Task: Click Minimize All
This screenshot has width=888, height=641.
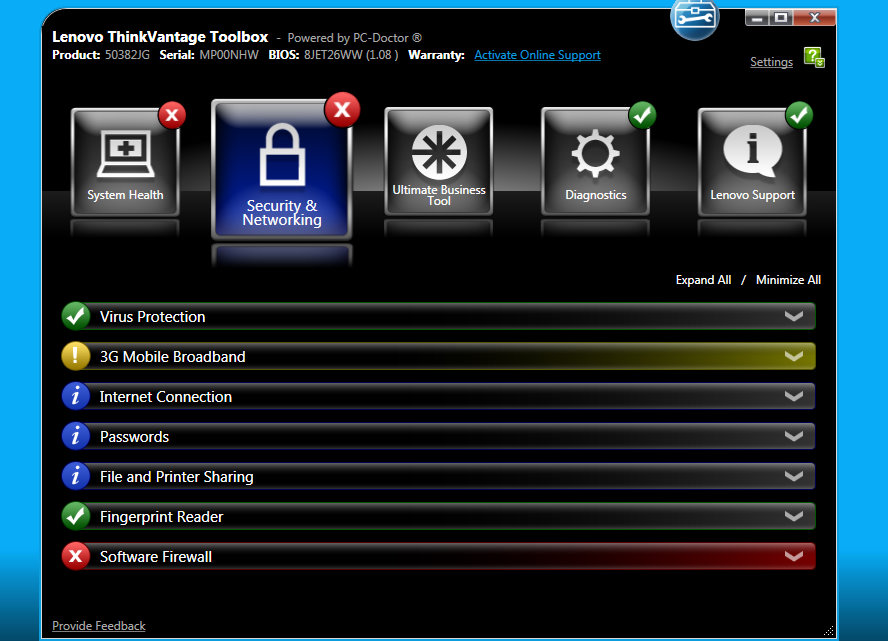Action: [788, 280]
